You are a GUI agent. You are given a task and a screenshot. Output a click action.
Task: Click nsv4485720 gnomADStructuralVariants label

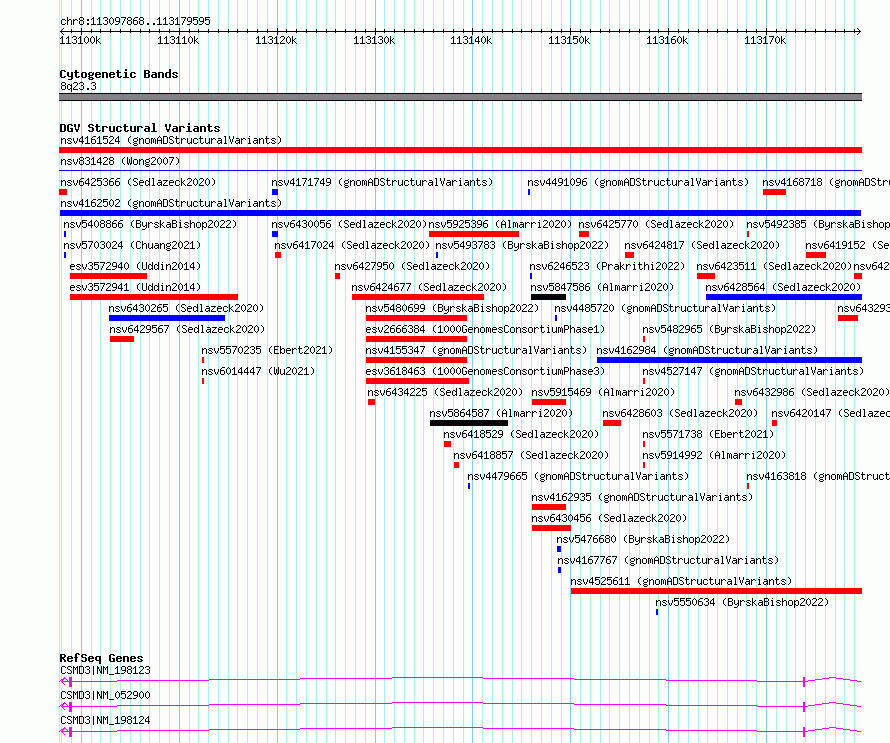point(665,308)
